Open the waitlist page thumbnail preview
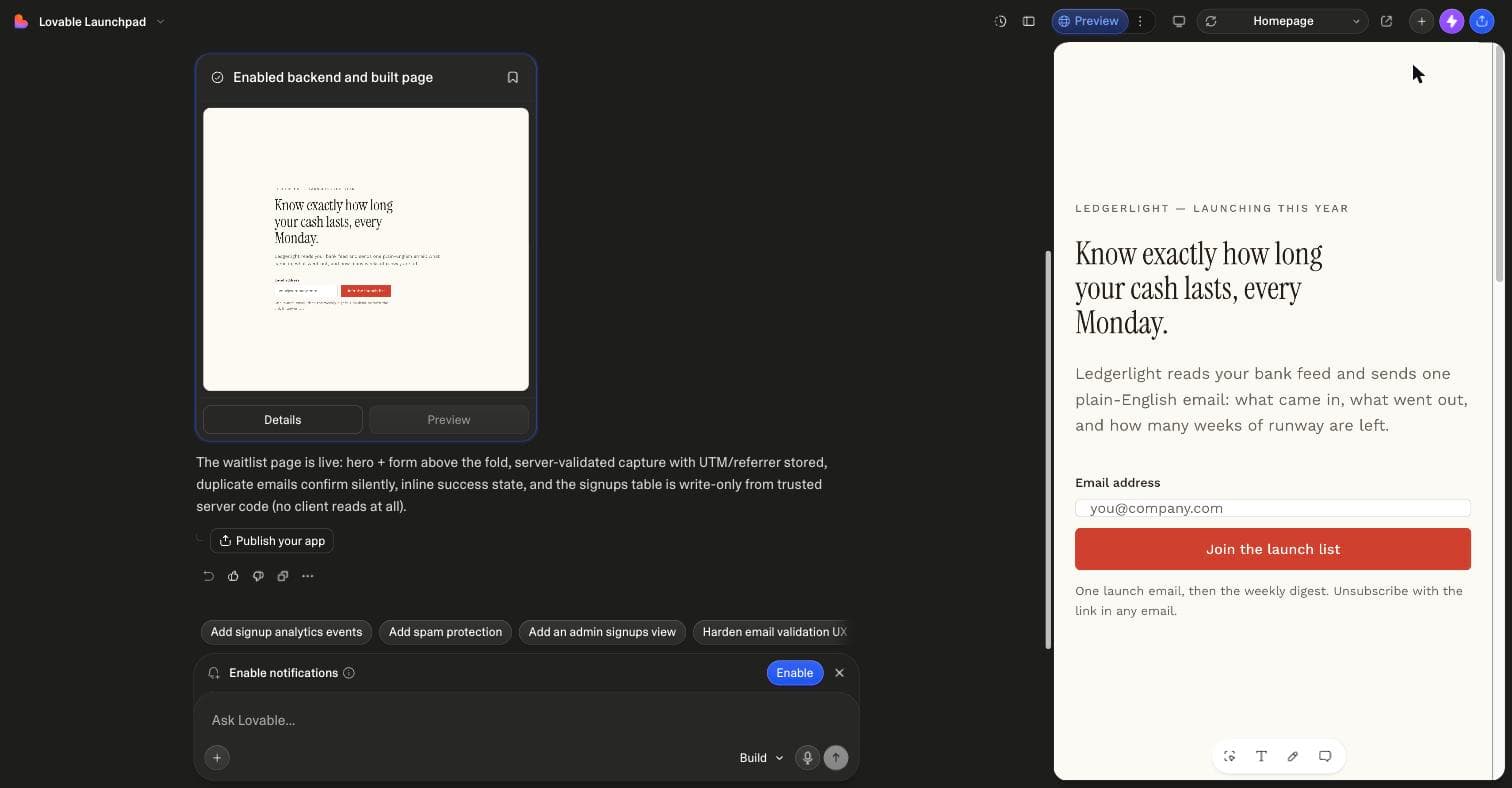Screen dimensions: 1512x788 (366, 249)
